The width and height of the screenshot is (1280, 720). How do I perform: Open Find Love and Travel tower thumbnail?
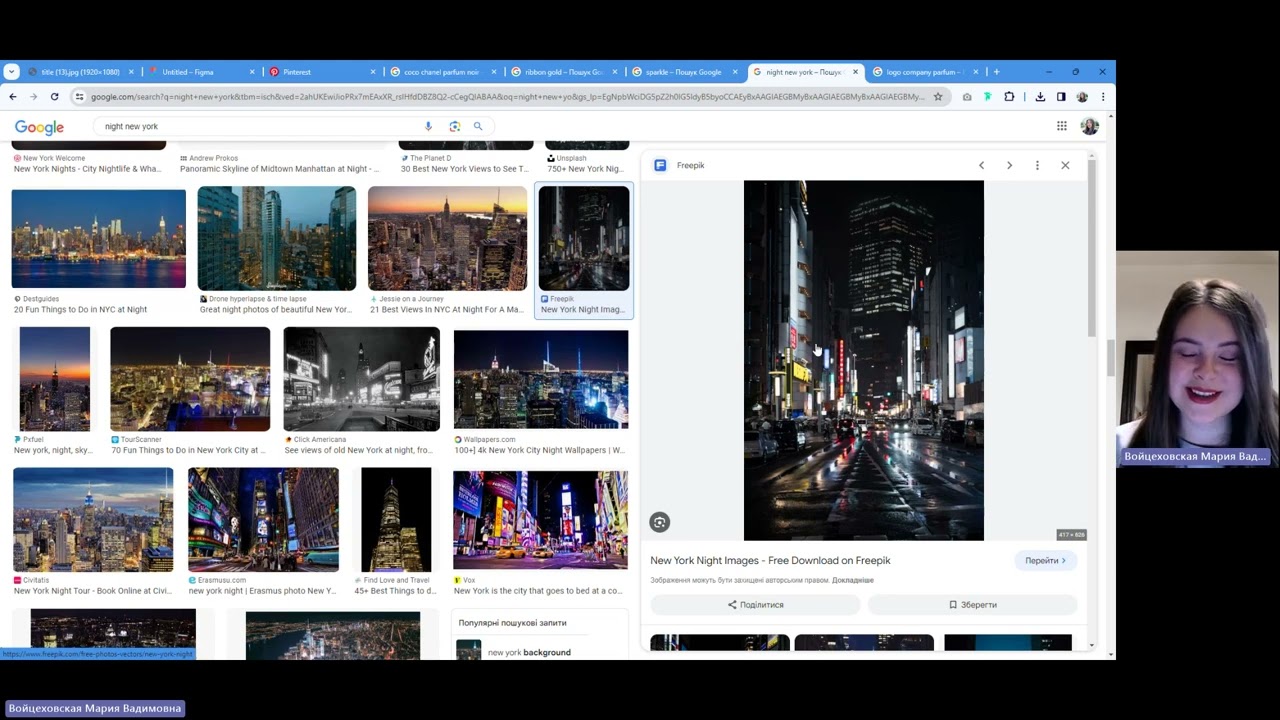click(x=396, y=520)
